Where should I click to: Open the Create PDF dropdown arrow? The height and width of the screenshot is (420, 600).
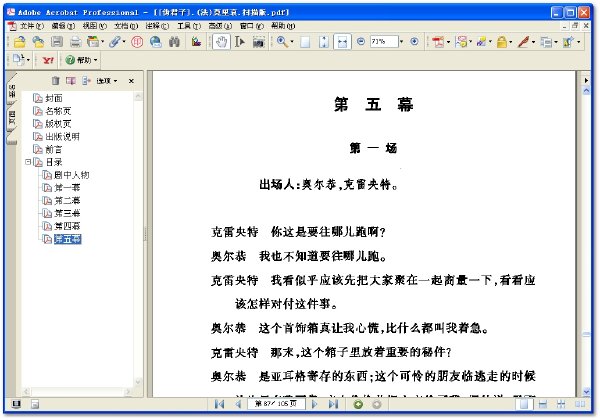coord(448,42)
